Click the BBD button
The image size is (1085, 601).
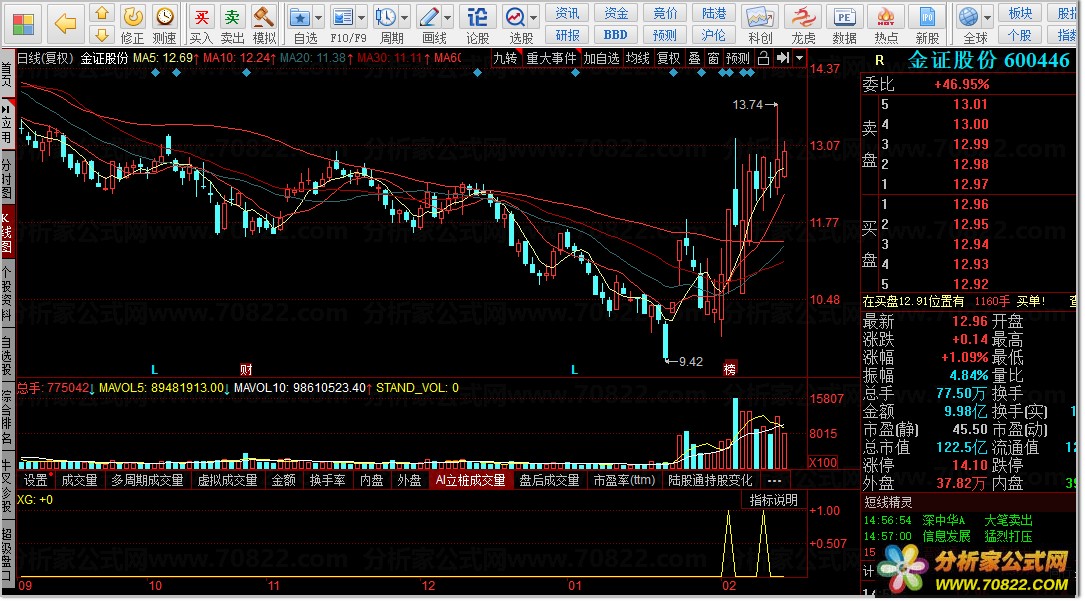(616, 35)
